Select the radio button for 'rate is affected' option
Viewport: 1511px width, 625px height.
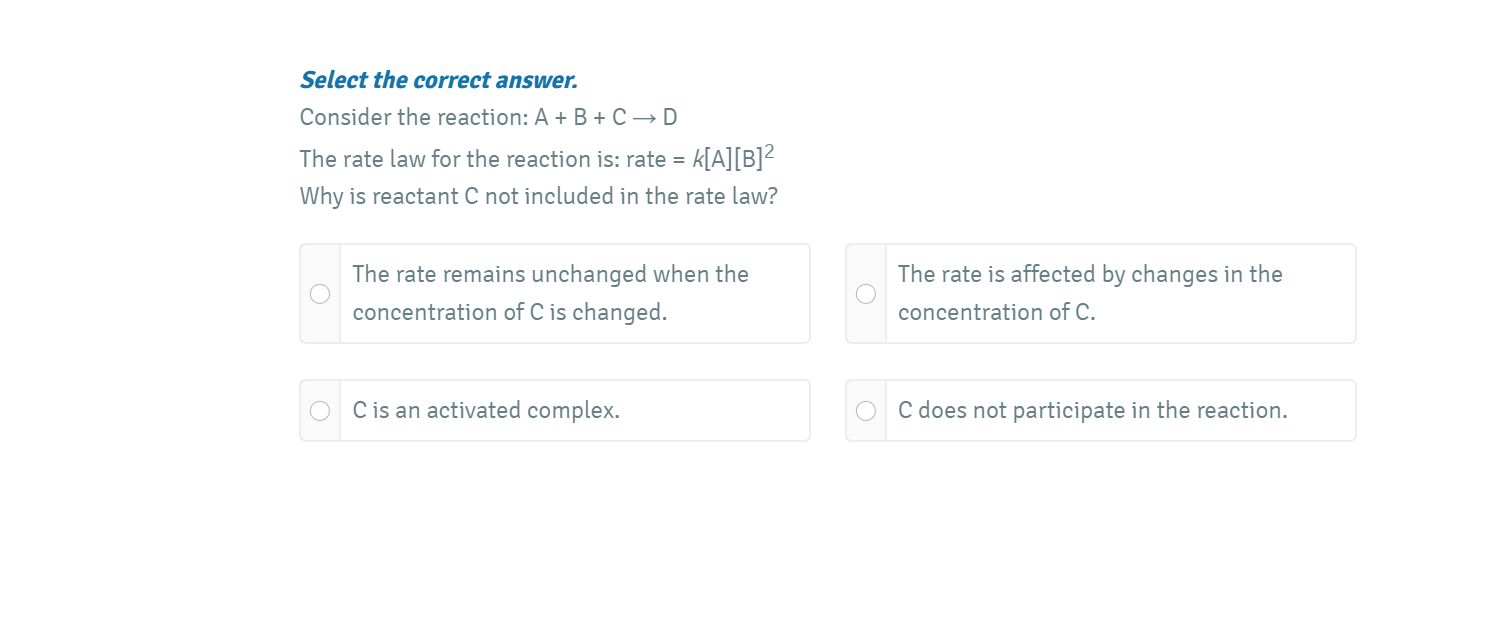tap(865, 293)
